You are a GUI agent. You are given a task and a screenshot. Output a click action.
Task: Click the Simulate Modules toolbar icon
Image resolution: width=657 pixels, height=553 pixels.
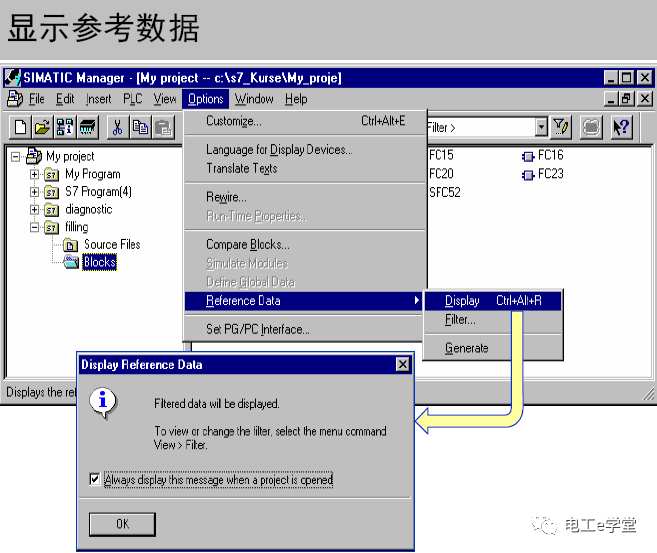pyautogui.click(x=591, y=127)
